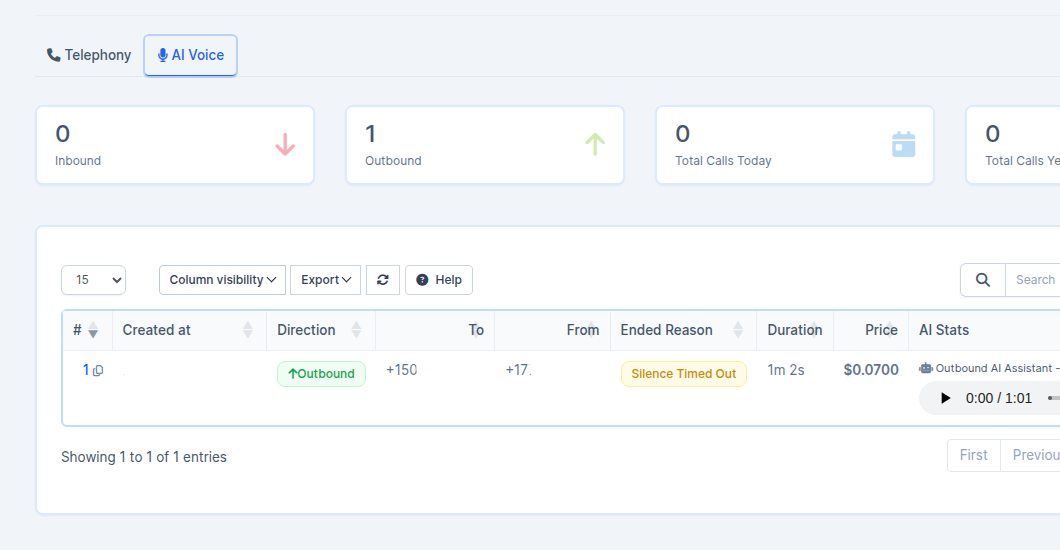Sort by the To column header
Image resolution: width=1060 pixels, height=550 pixels.
[435, 330]
